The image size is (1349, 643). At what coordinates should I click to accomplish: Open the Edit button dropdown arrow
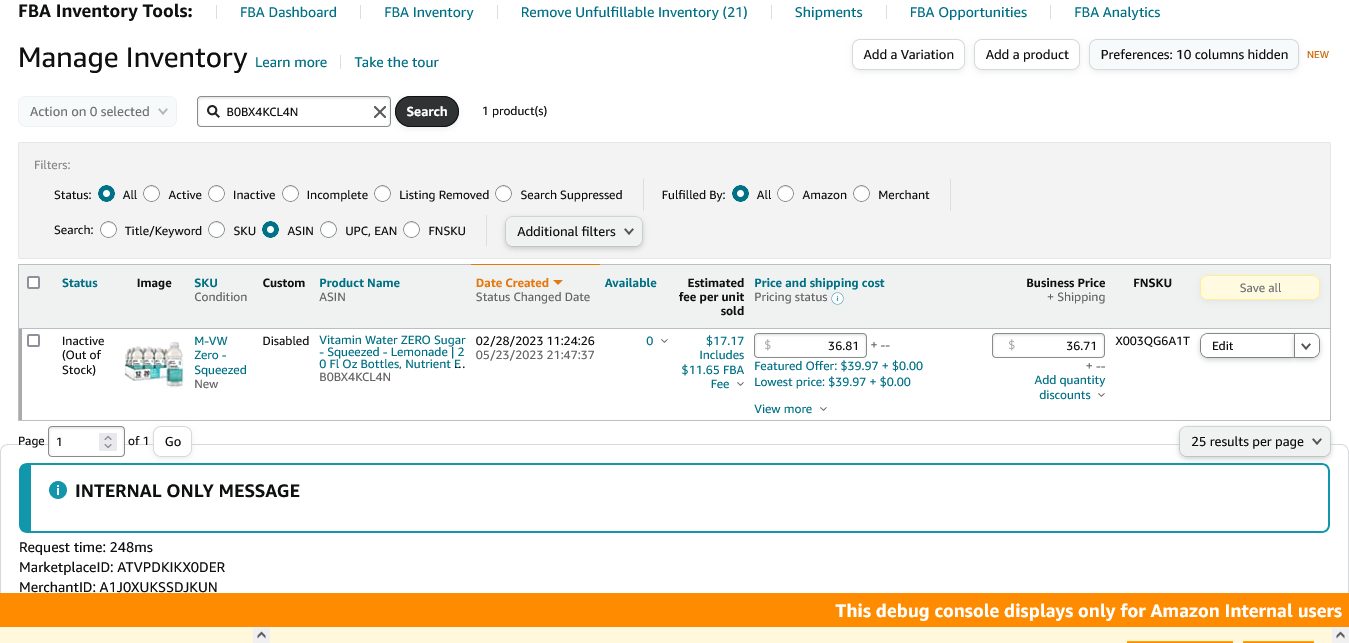(1307, 346)
